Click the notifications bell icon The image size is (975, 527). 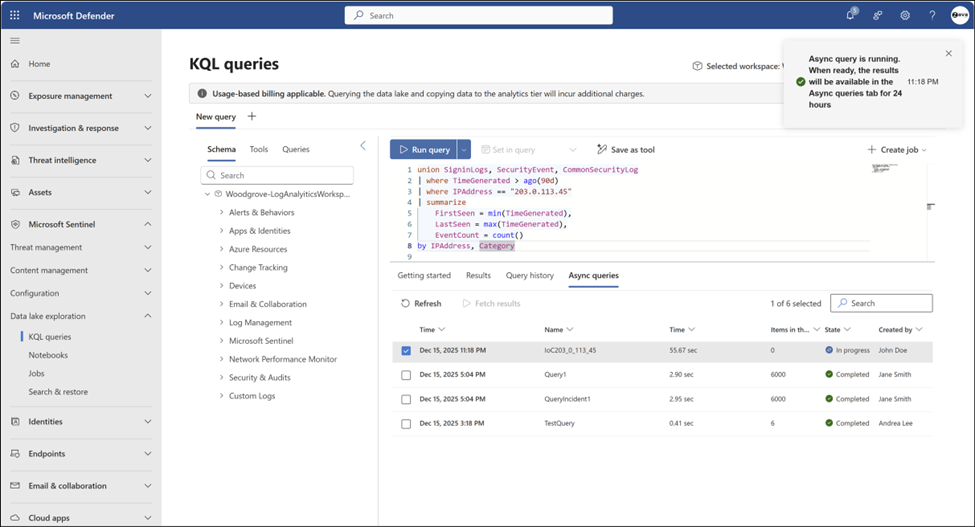850,15
